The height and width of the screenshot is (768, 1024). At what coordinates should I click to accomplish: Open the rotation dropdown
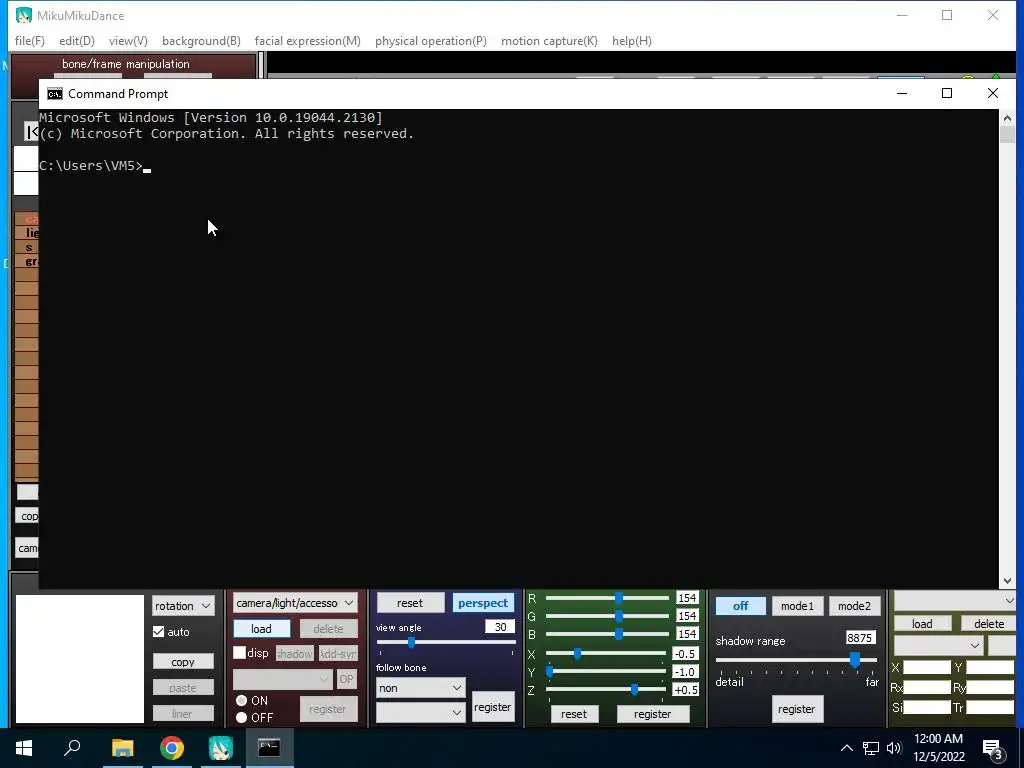pyautogui.click(x=183, y=605)
